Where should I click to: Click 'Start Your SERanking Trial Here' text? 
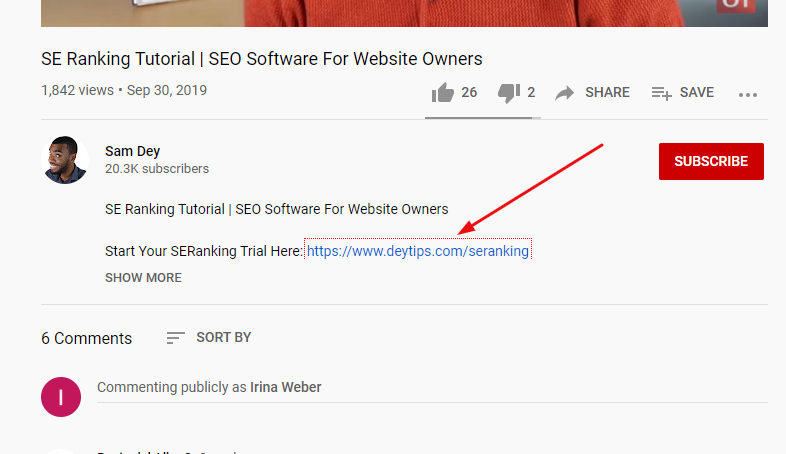click(x=204, y=251)
